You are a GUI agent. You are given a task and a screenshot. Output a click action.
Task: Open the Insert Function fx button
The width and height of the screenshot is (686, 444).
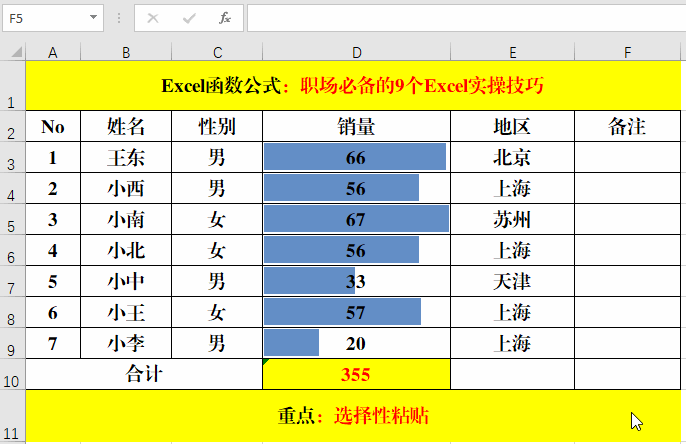[x=225, y=18]
